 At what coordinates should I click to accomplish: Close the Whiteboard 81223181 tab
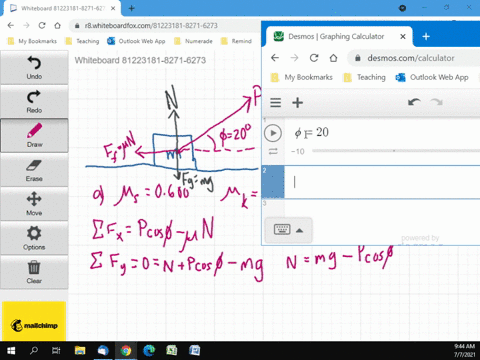[113, 8]
